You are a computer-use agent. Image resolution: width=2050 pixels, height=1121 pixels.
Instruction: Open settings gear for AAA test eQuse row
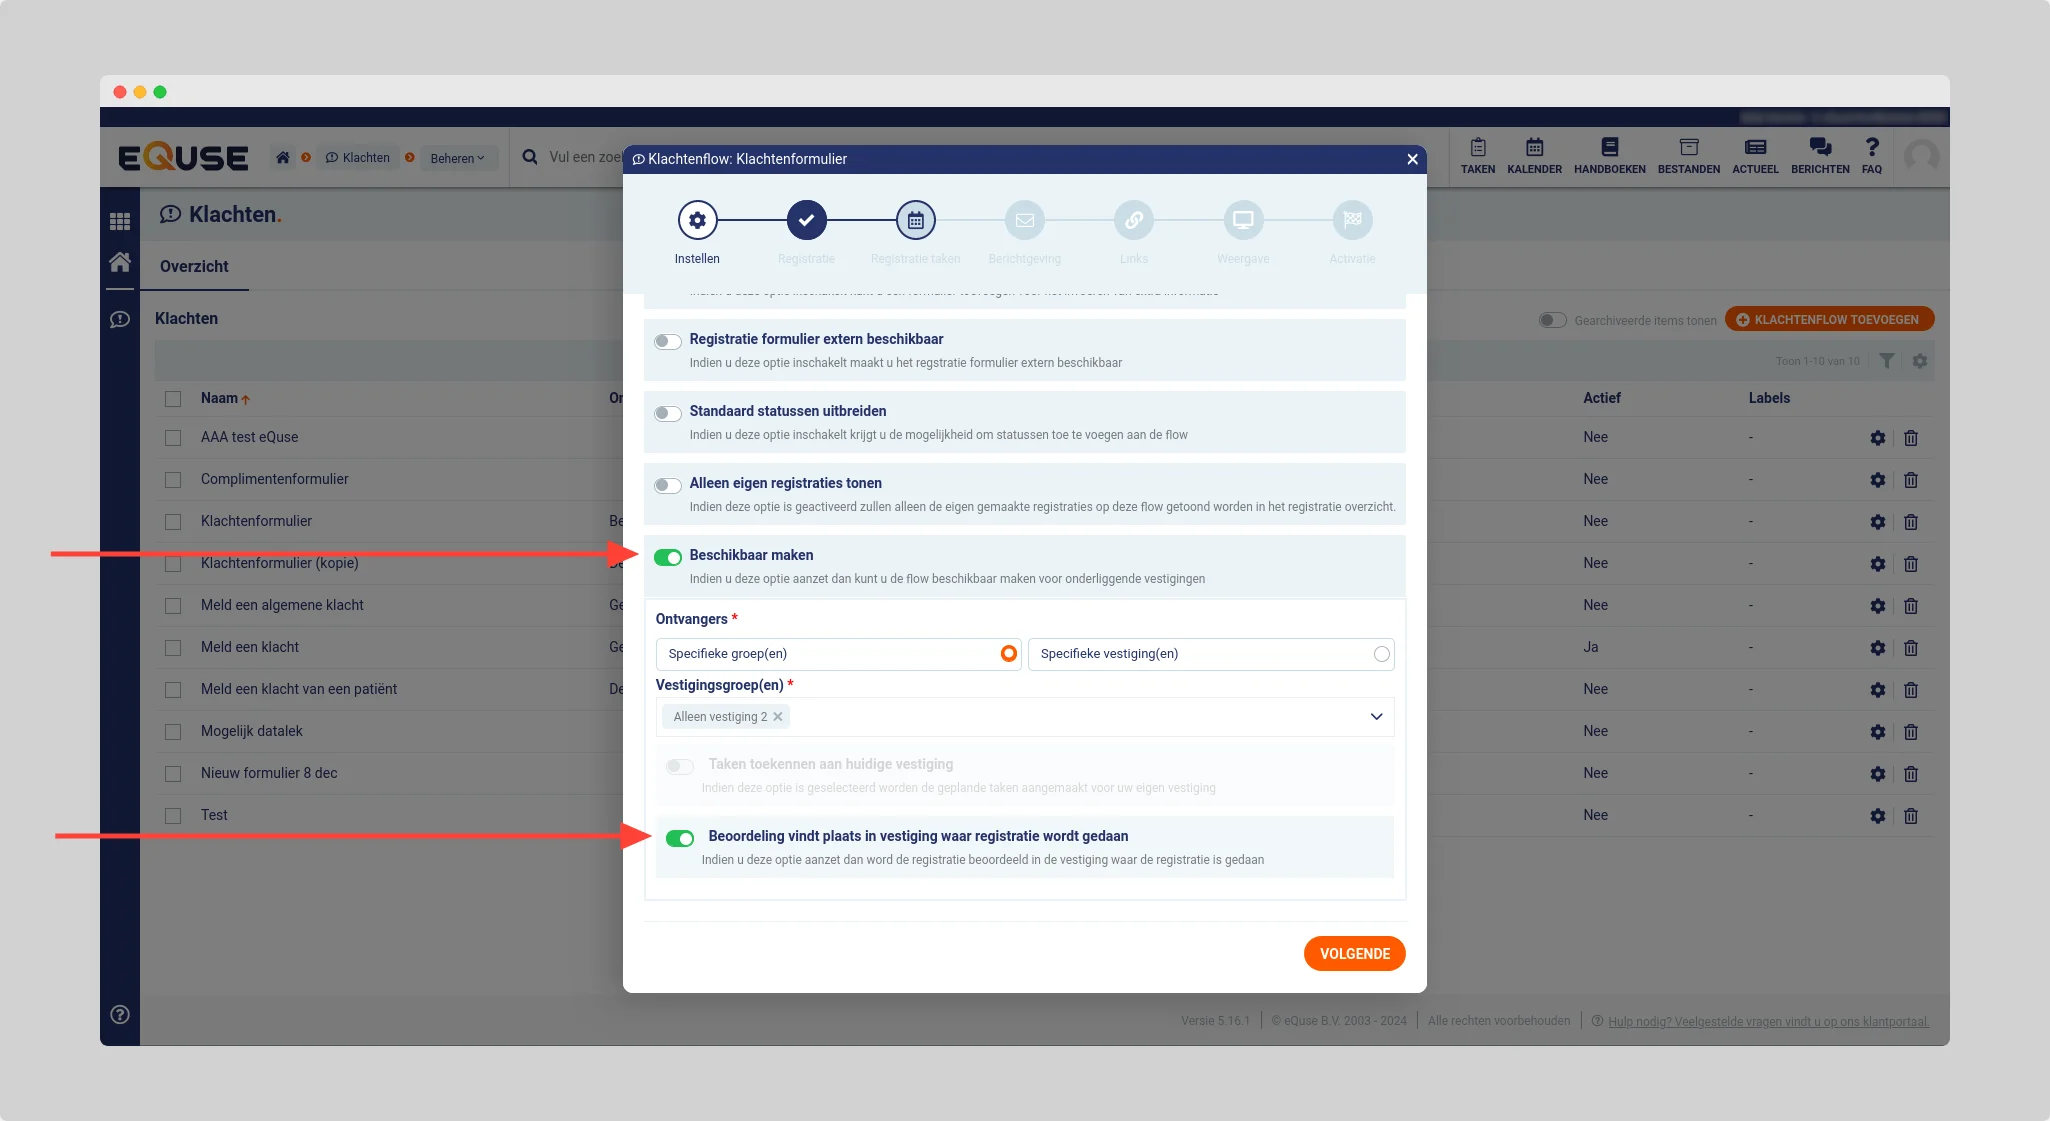pyautogui.click(x=1877, y=438)
